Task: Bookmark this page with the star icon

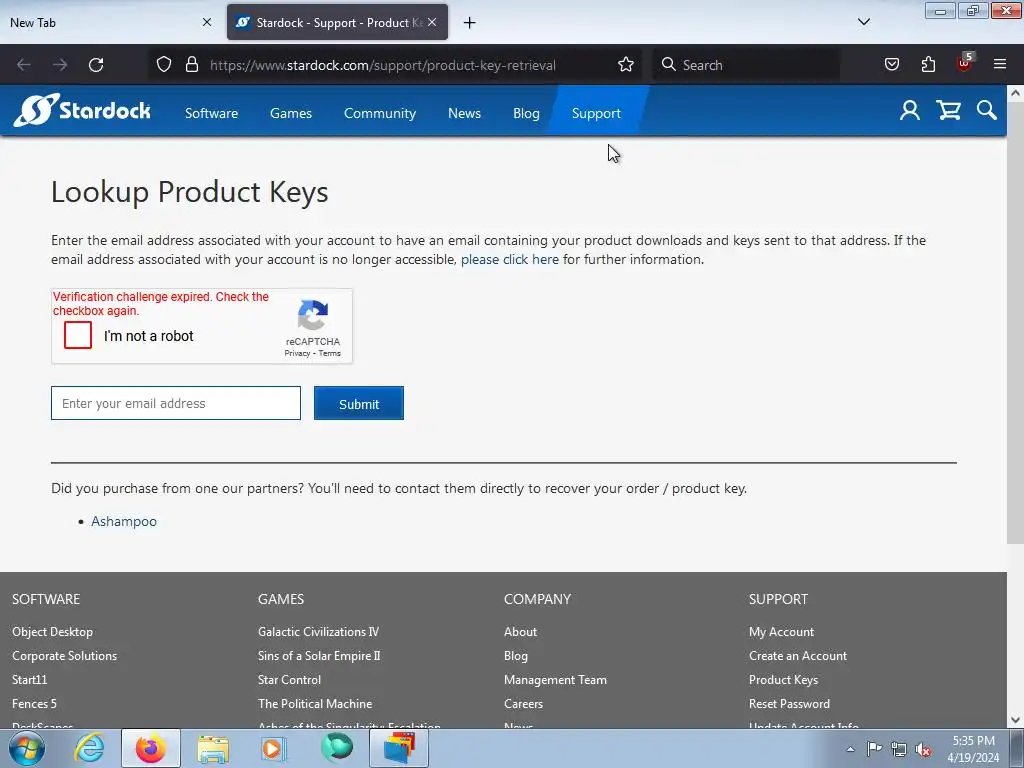Action: (x=626, y=65)
